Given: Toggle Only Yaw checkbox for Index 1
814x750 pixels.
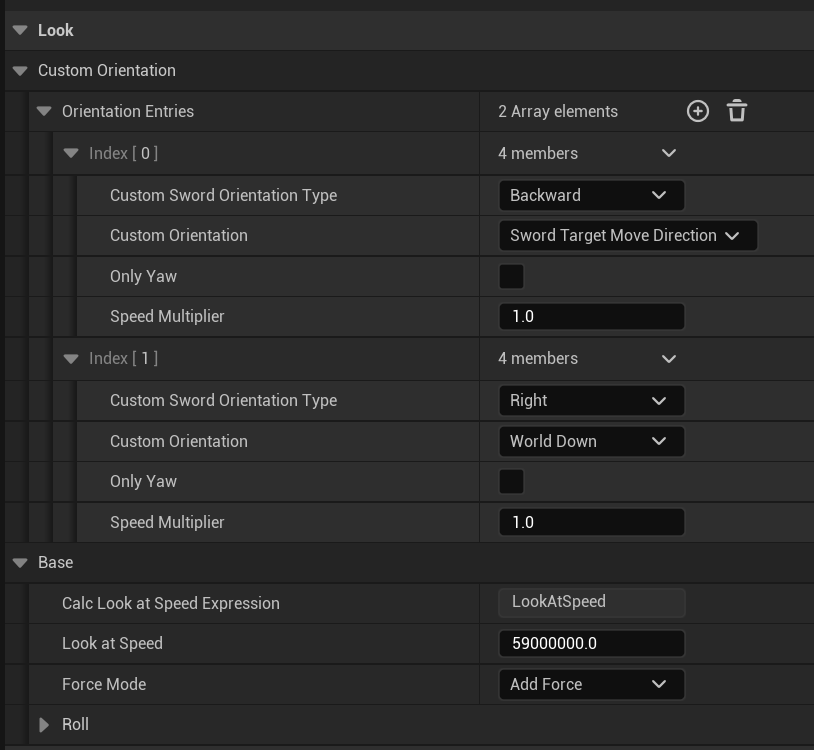Looking at the screenshot, I should pos(511,481).
